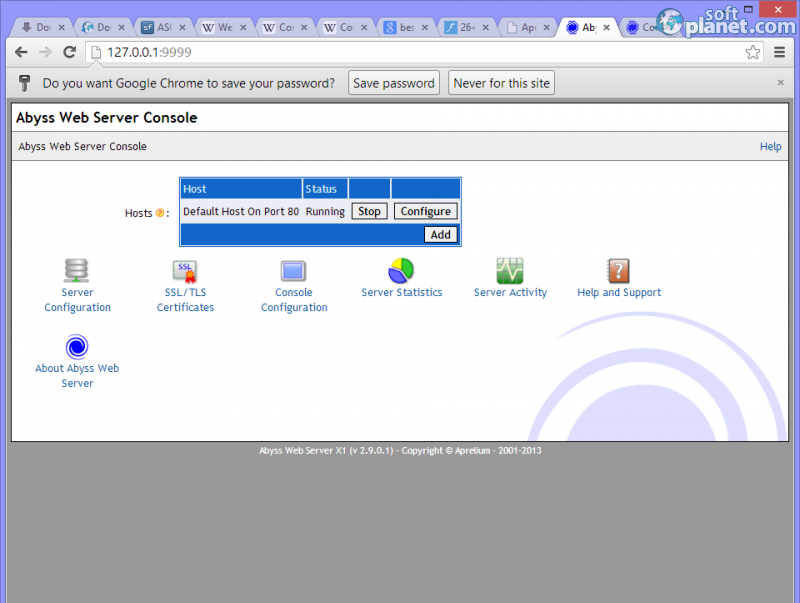The image size is (800, 603).
Task: Open the Help and Support icon
Action: pyautogui.click(x=618, y=270)
